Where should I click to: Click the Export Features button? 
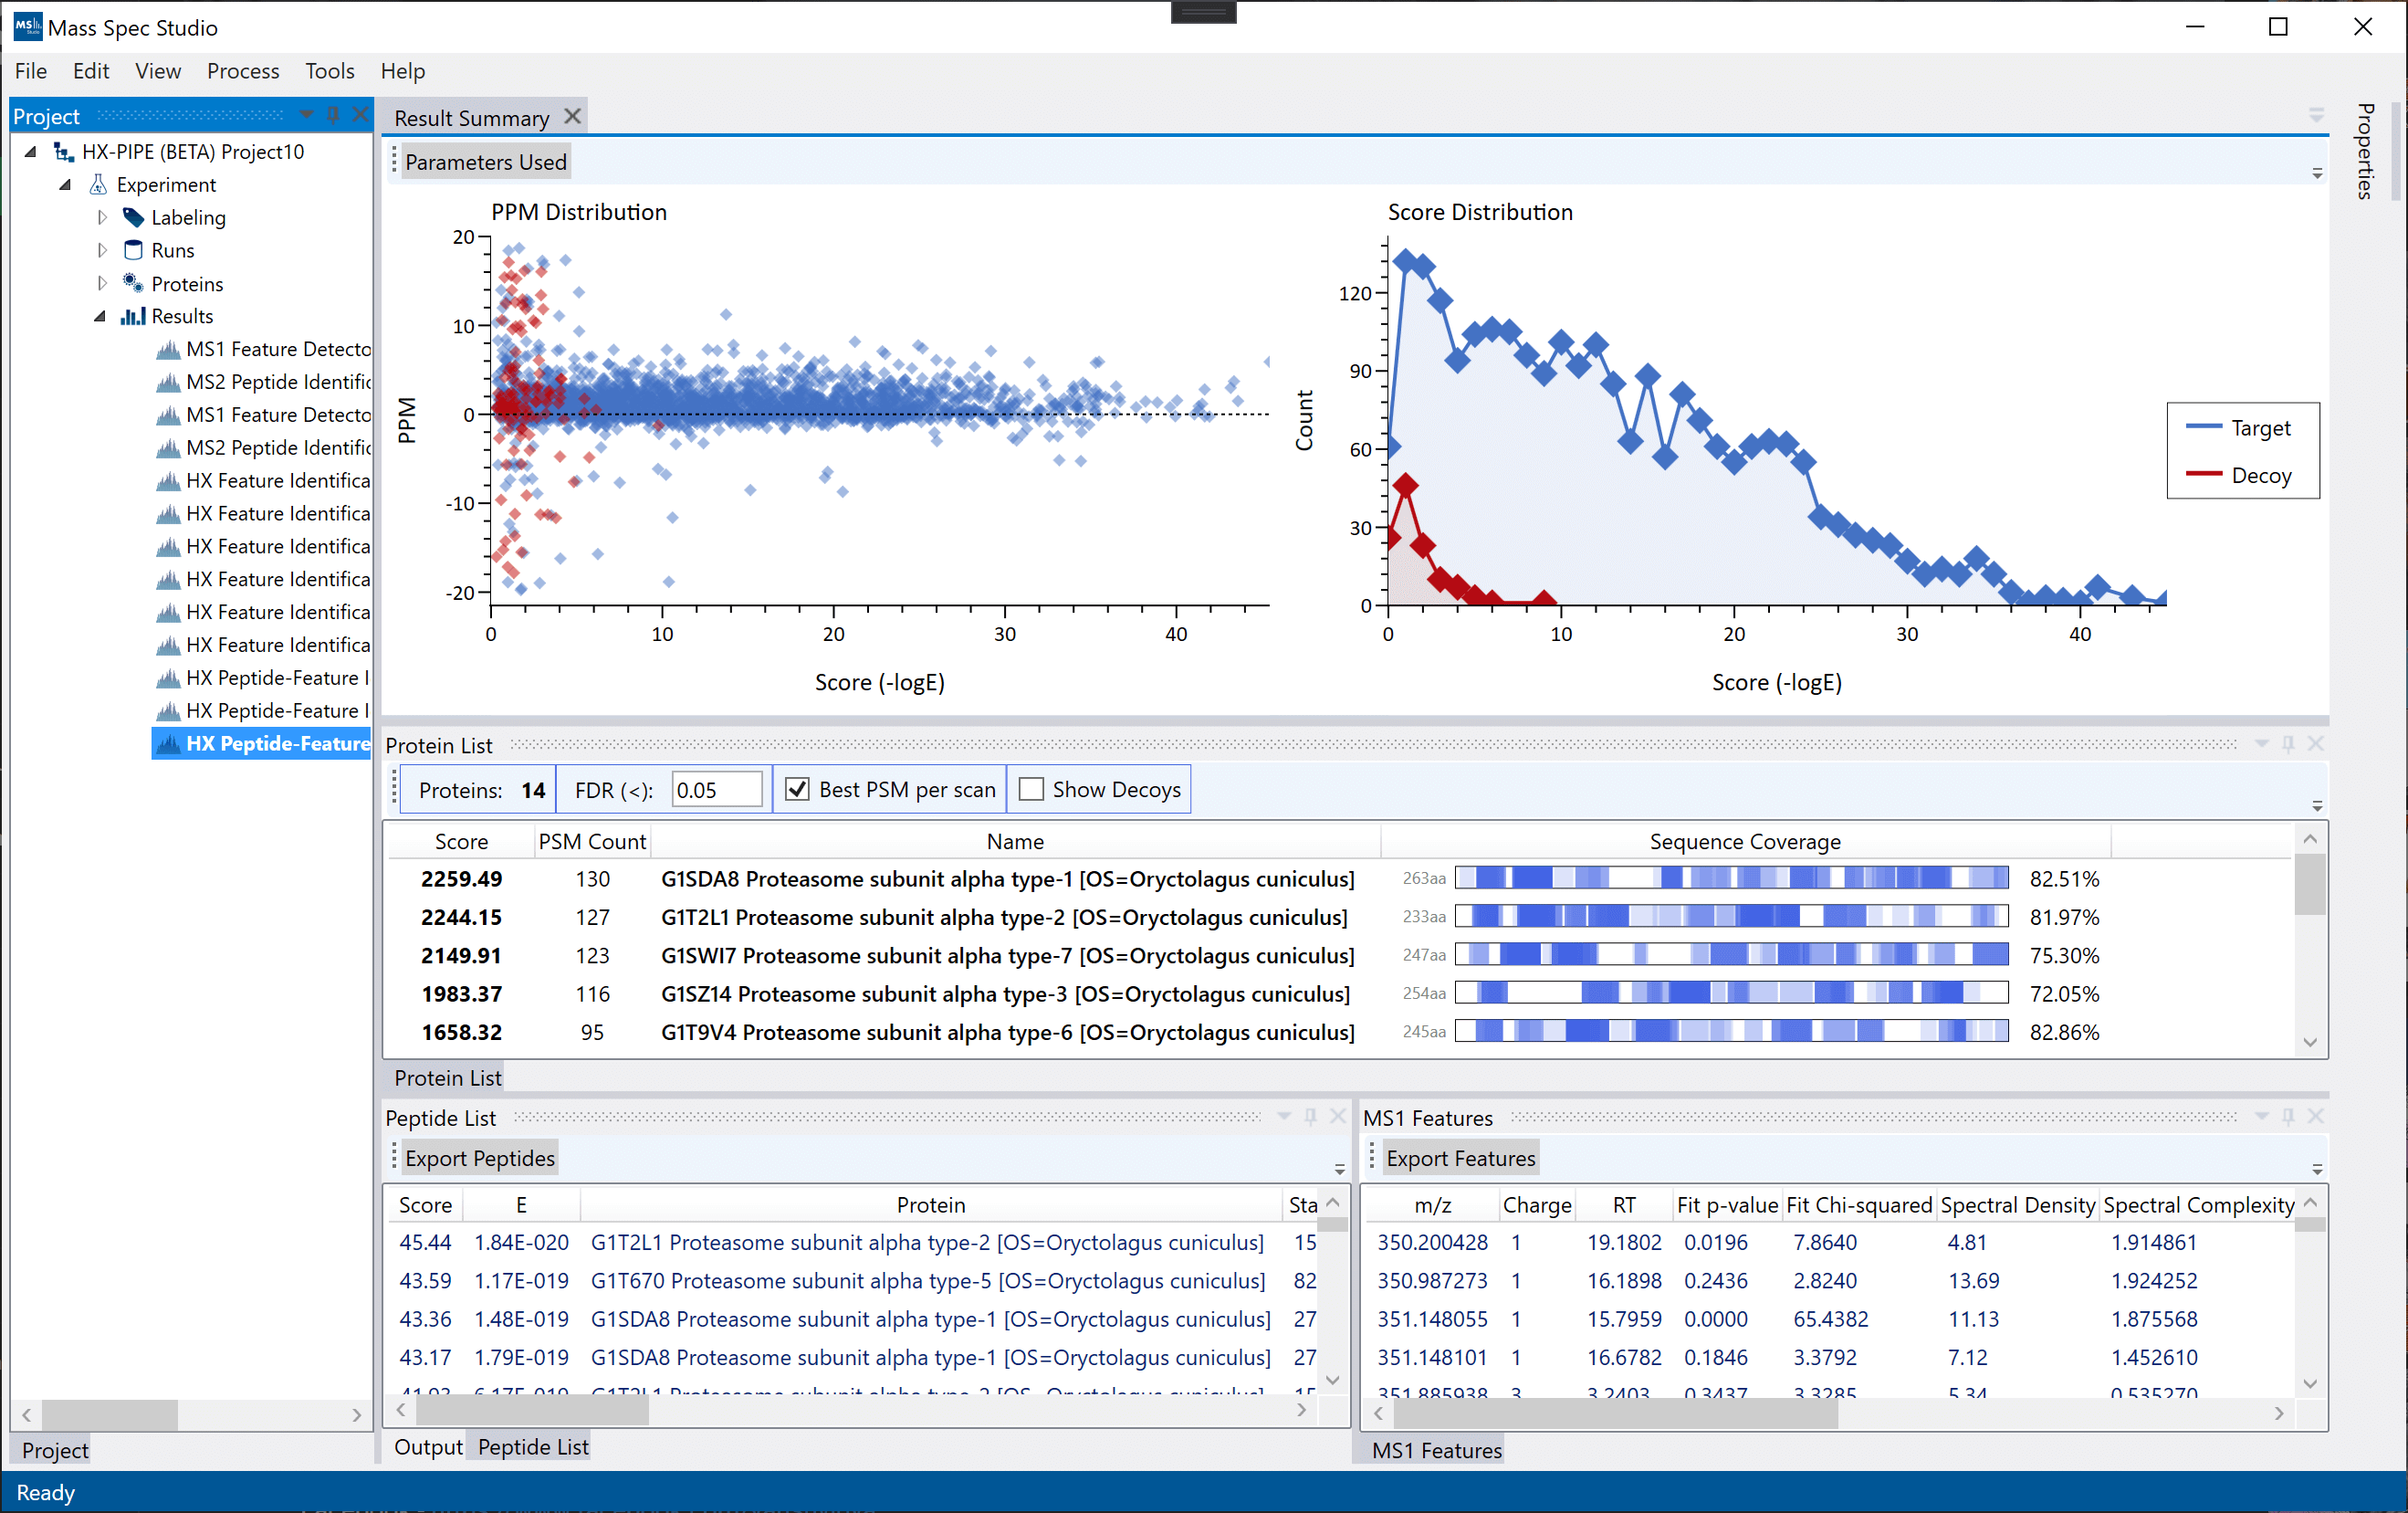point(1461,1158)
